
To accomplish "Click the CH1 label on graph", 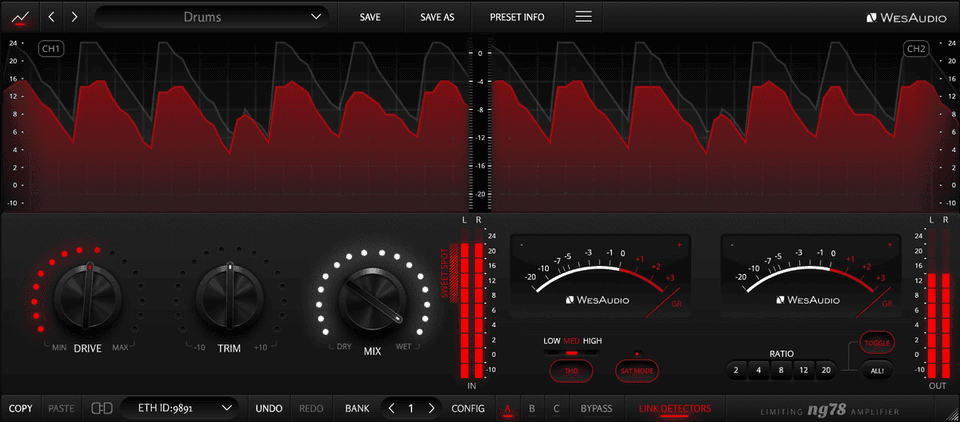I will [51, 49].
